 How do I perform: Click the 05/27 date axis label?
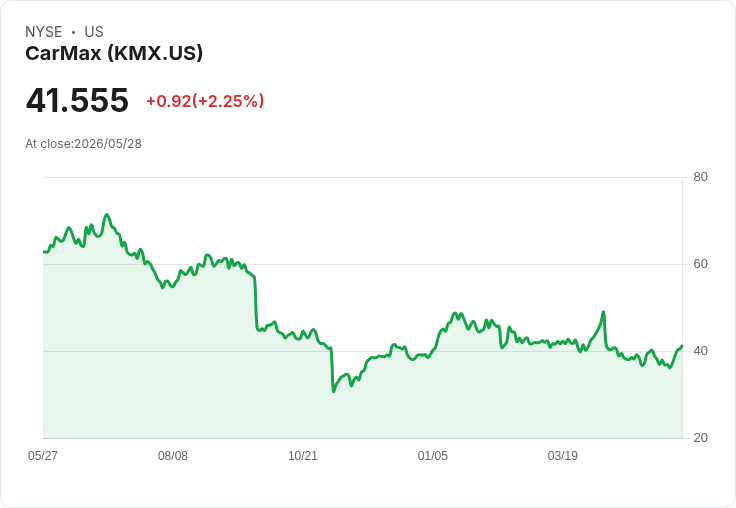[x=43, y=455]
